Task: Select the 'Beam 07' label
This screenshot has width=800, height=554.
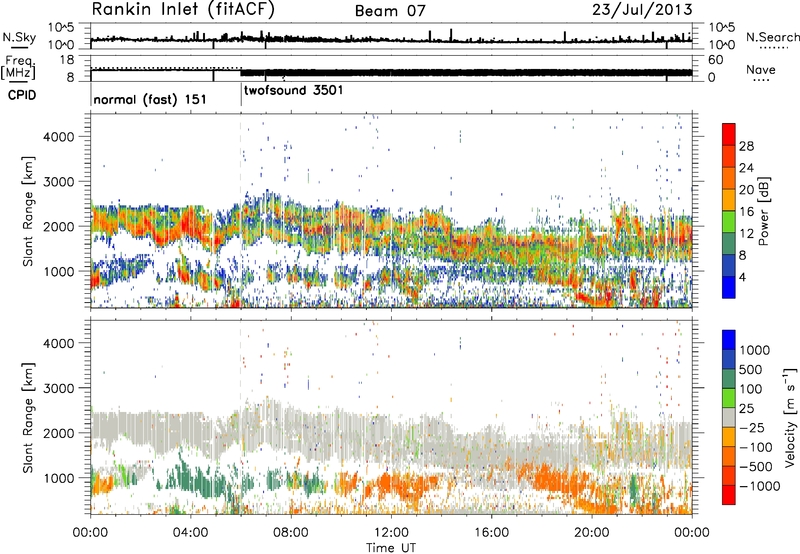Action: pos(390,11)
